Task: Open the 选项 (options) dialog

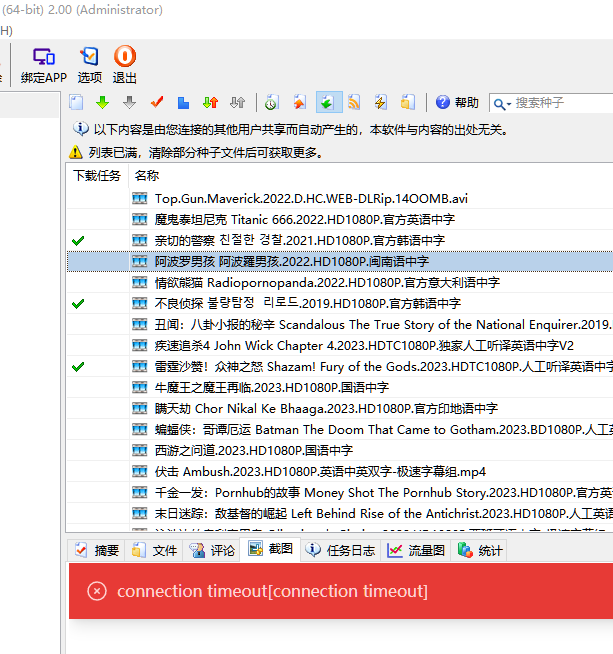Action: coord(90,65)
